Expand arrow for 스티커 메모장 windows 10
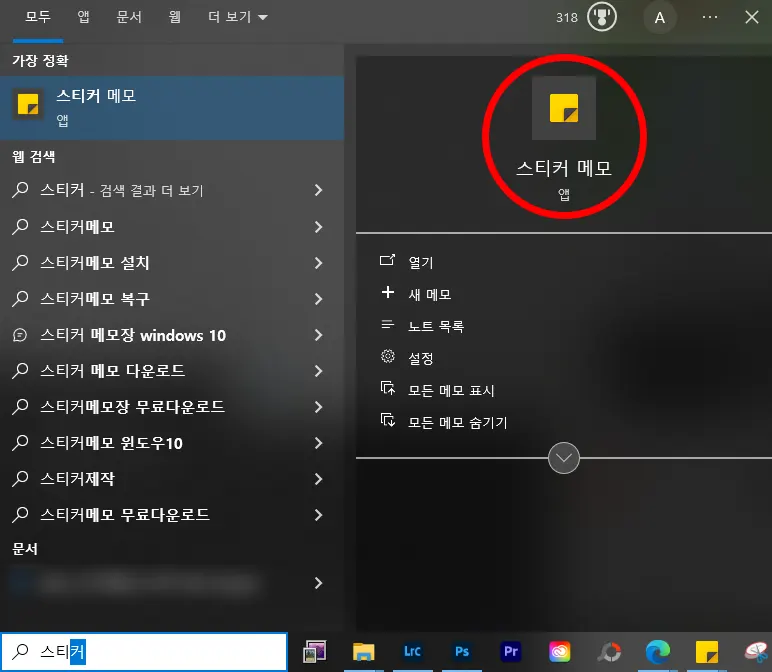The image size is (772, 672). pyautogui.click(x=319, y=335)
